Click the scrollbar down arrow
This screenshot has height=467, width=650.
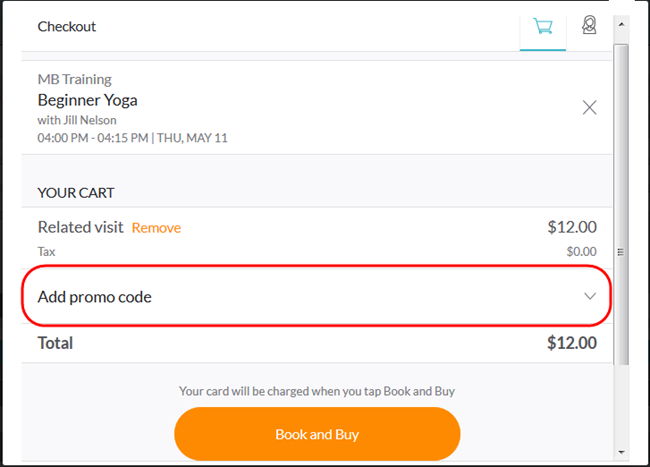621,452
